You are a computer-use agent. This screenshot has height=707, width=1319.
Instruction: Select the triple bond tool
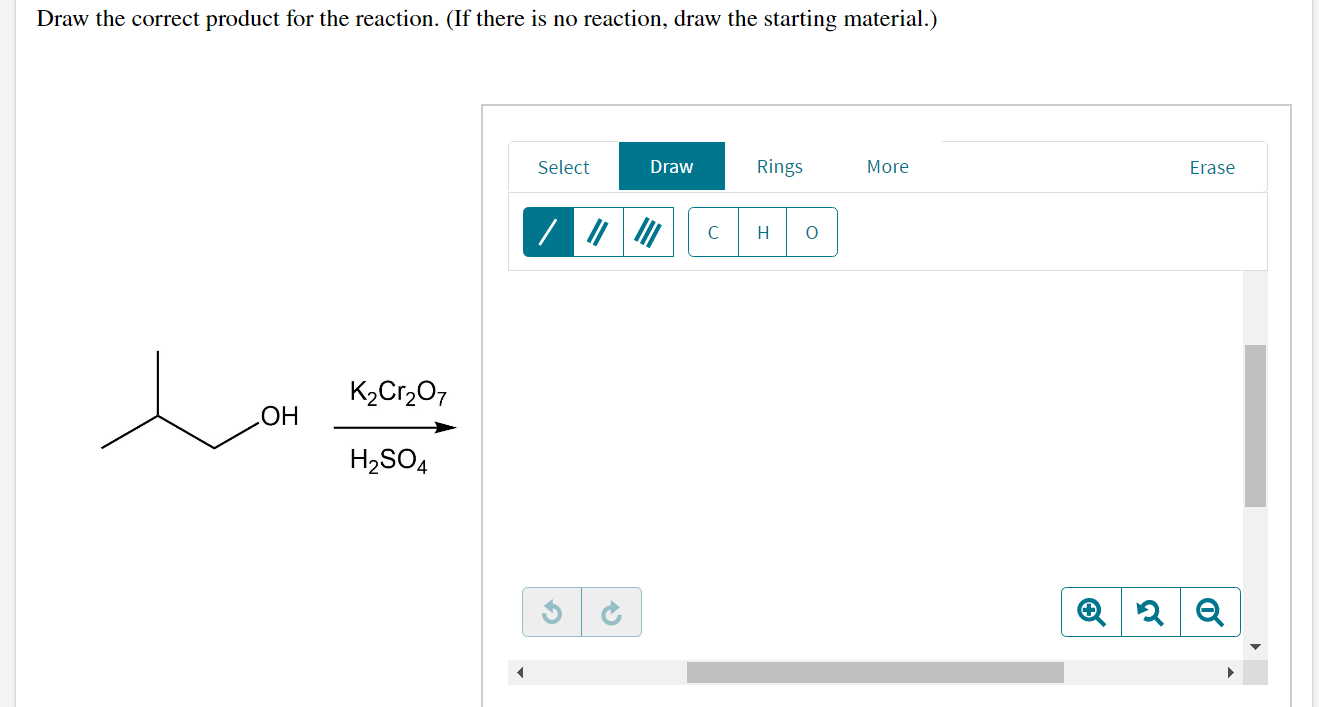click(648, 231)
